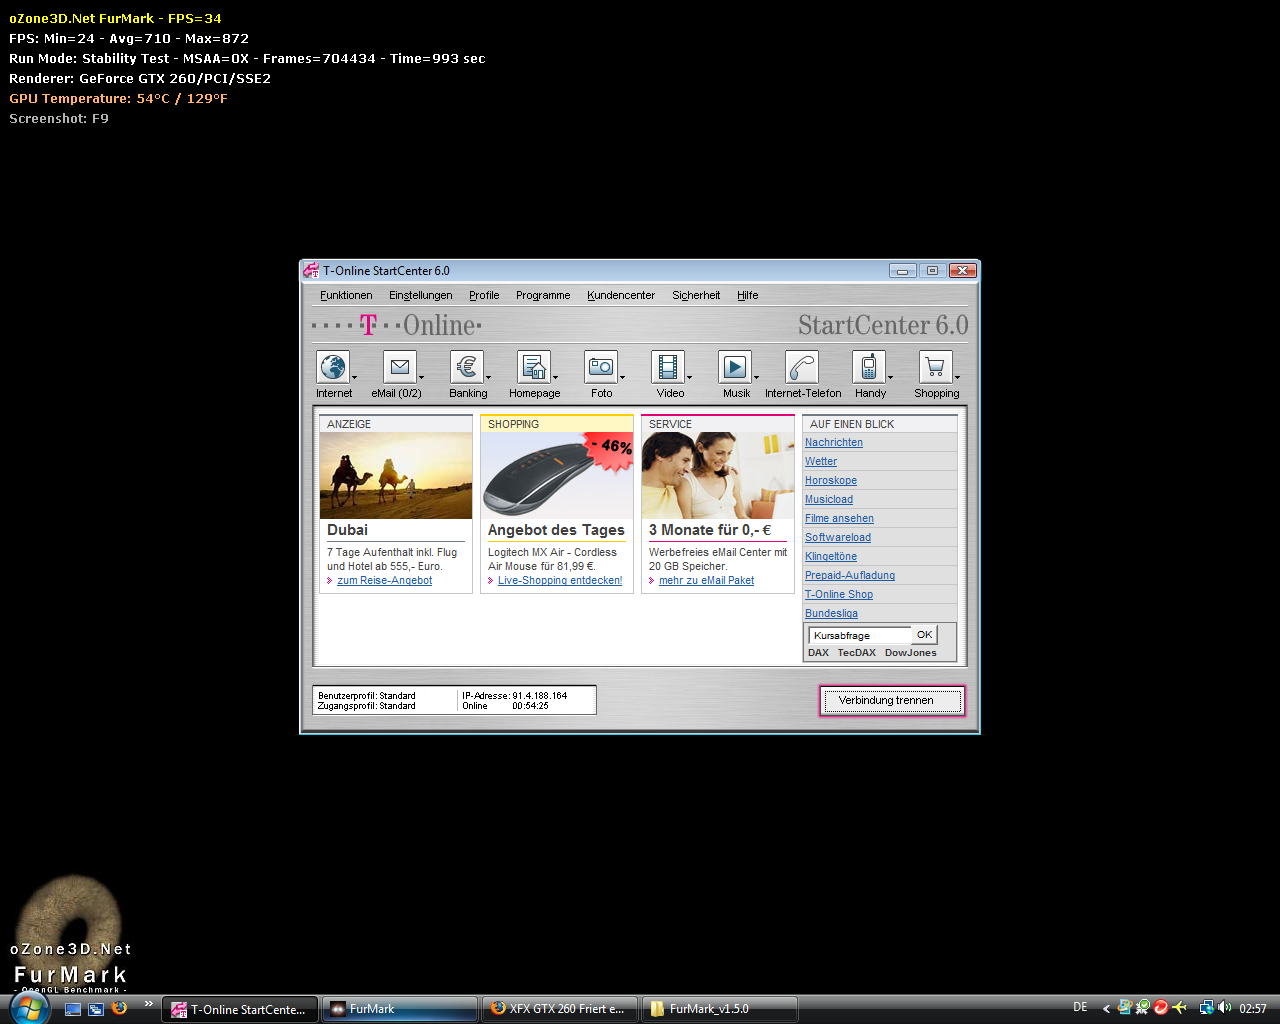Expand the Internet dropdown arrow

pyautogui.click(x=355, y=378)
